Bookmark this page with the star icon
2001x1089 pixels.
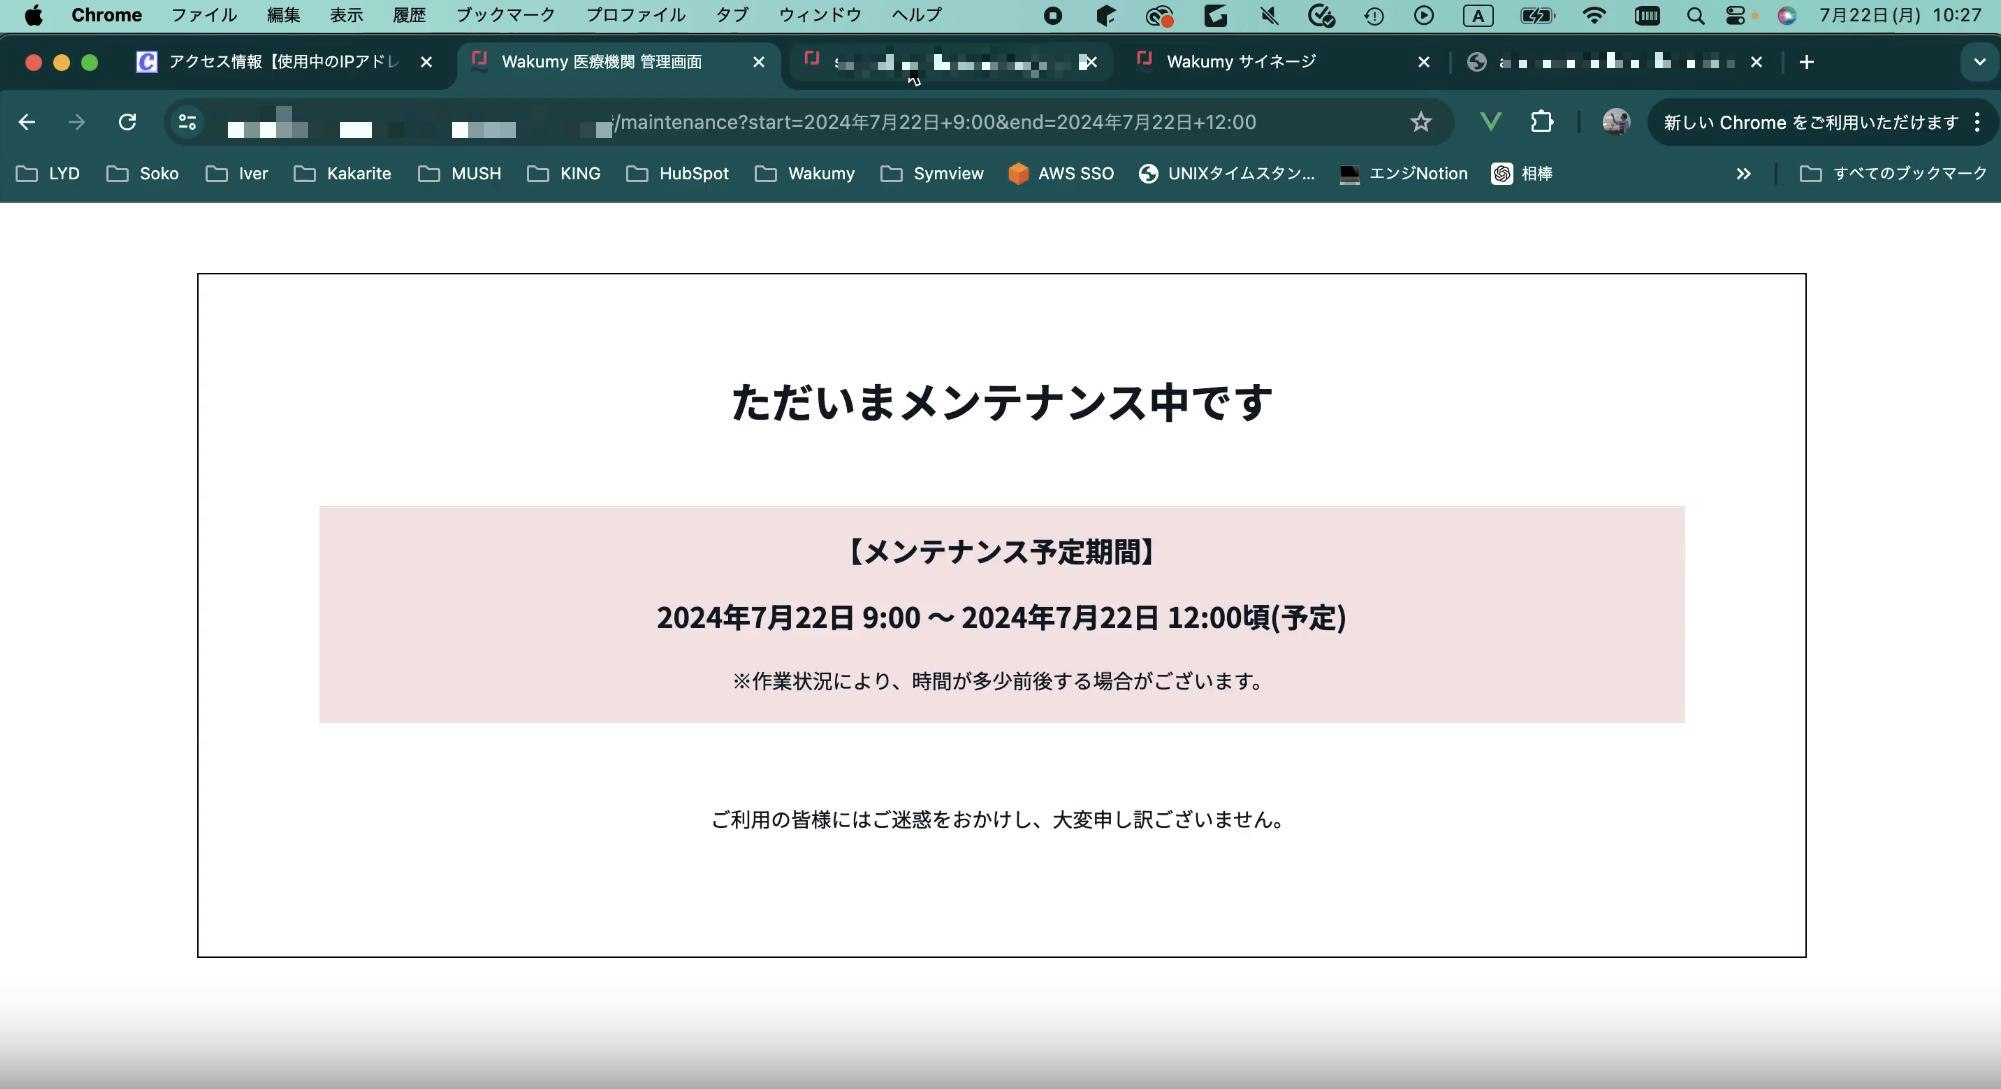pos(1419,122)
